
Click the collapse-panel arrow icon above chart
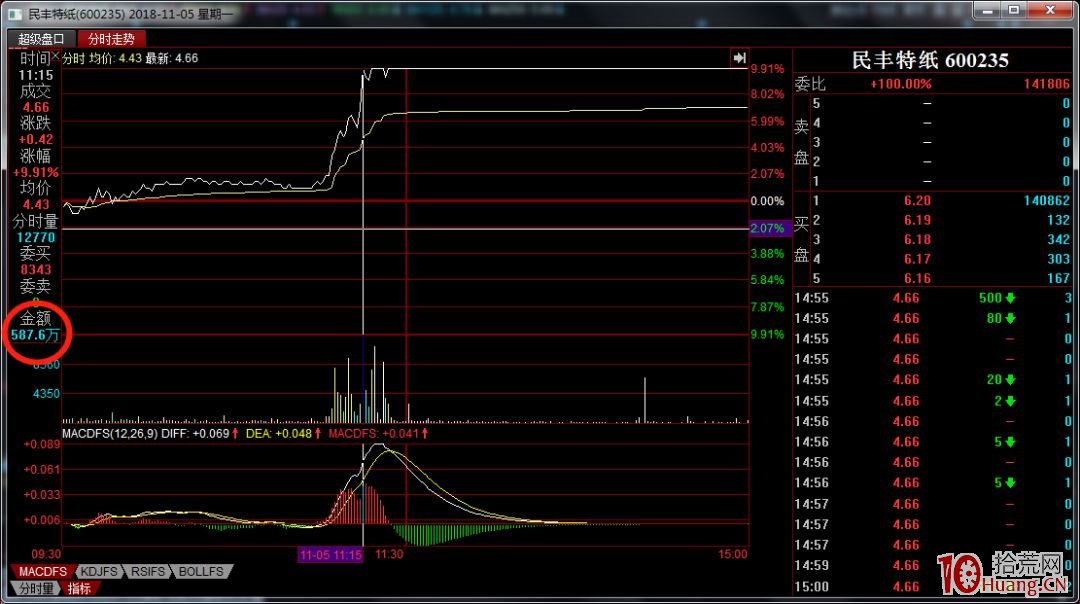coord(739,58)
